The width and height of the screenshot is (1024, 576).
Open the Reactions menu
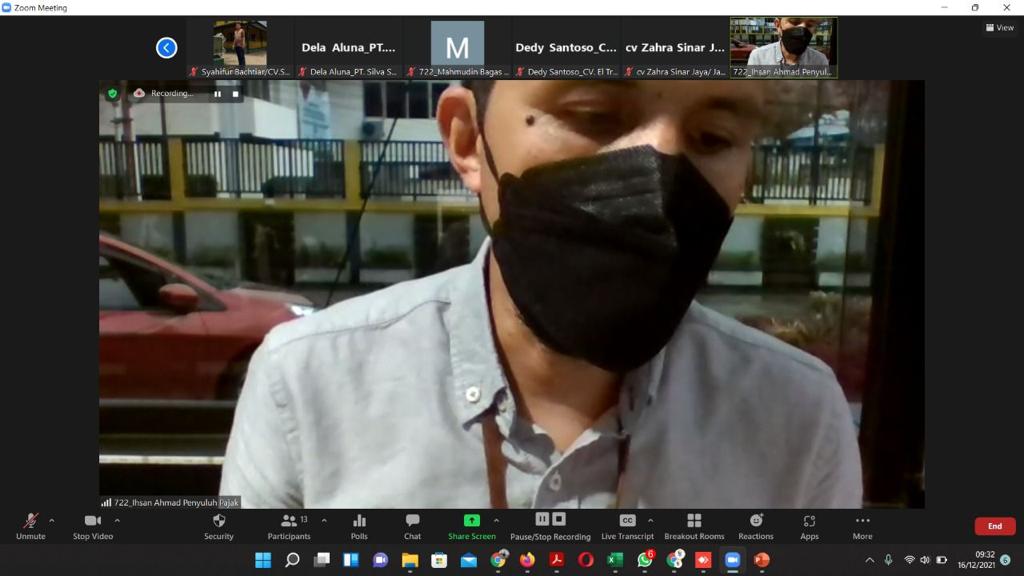[756, 526]
